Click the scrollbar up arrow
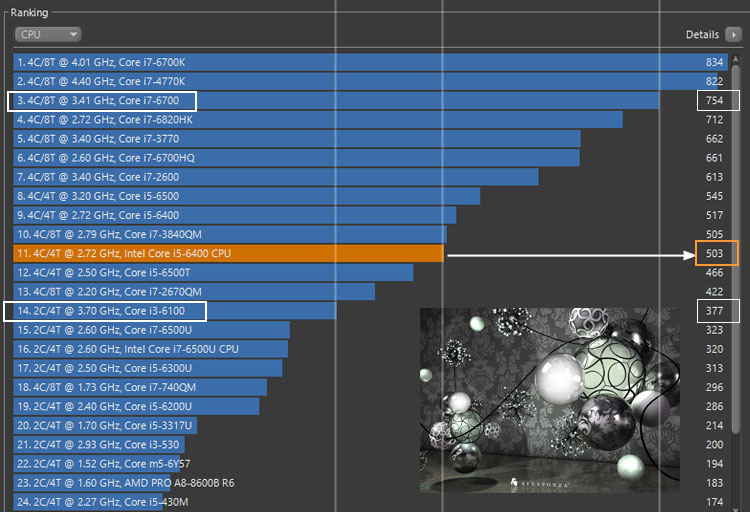The width and height of the screenshot is (750, 512). pos(736,59)
